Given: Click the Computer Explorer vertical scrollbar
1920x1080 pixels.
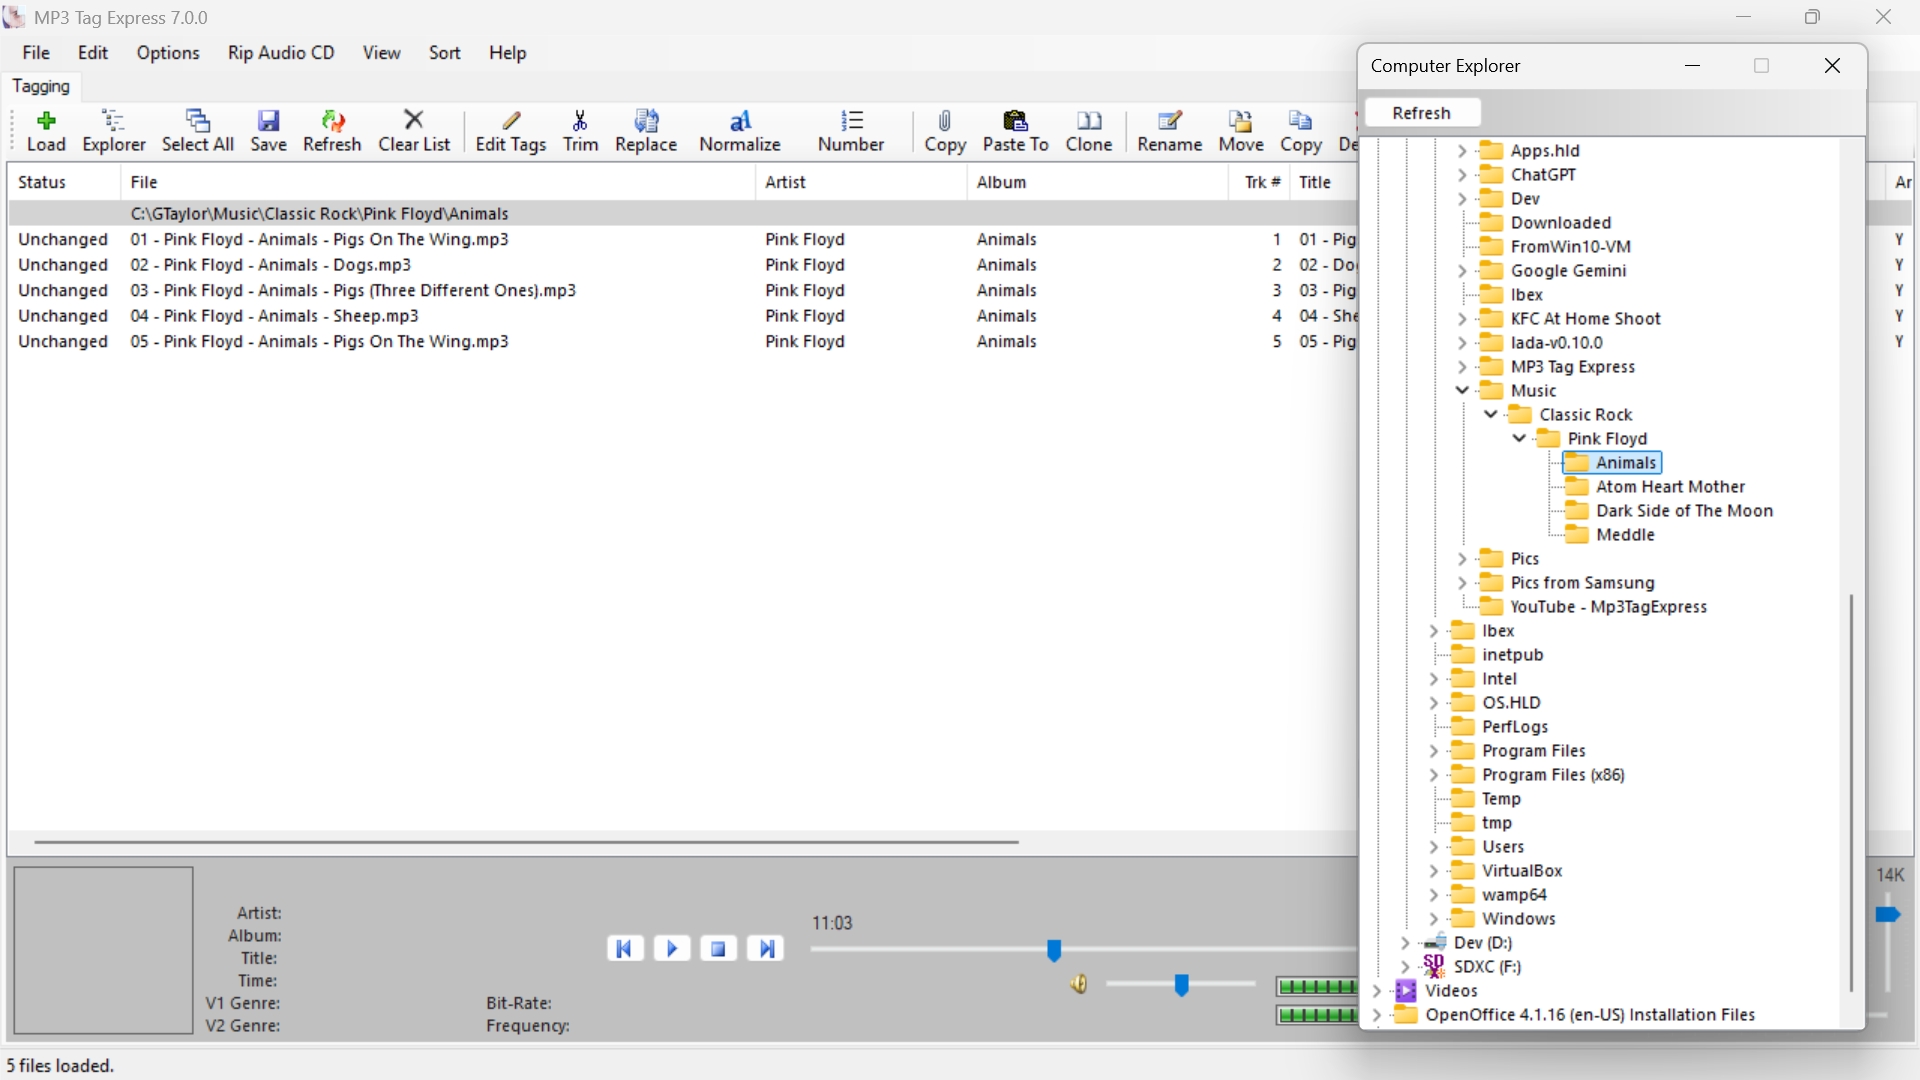Looking at the screenshot, I should pyautogui.click(x=1851, y=792).
